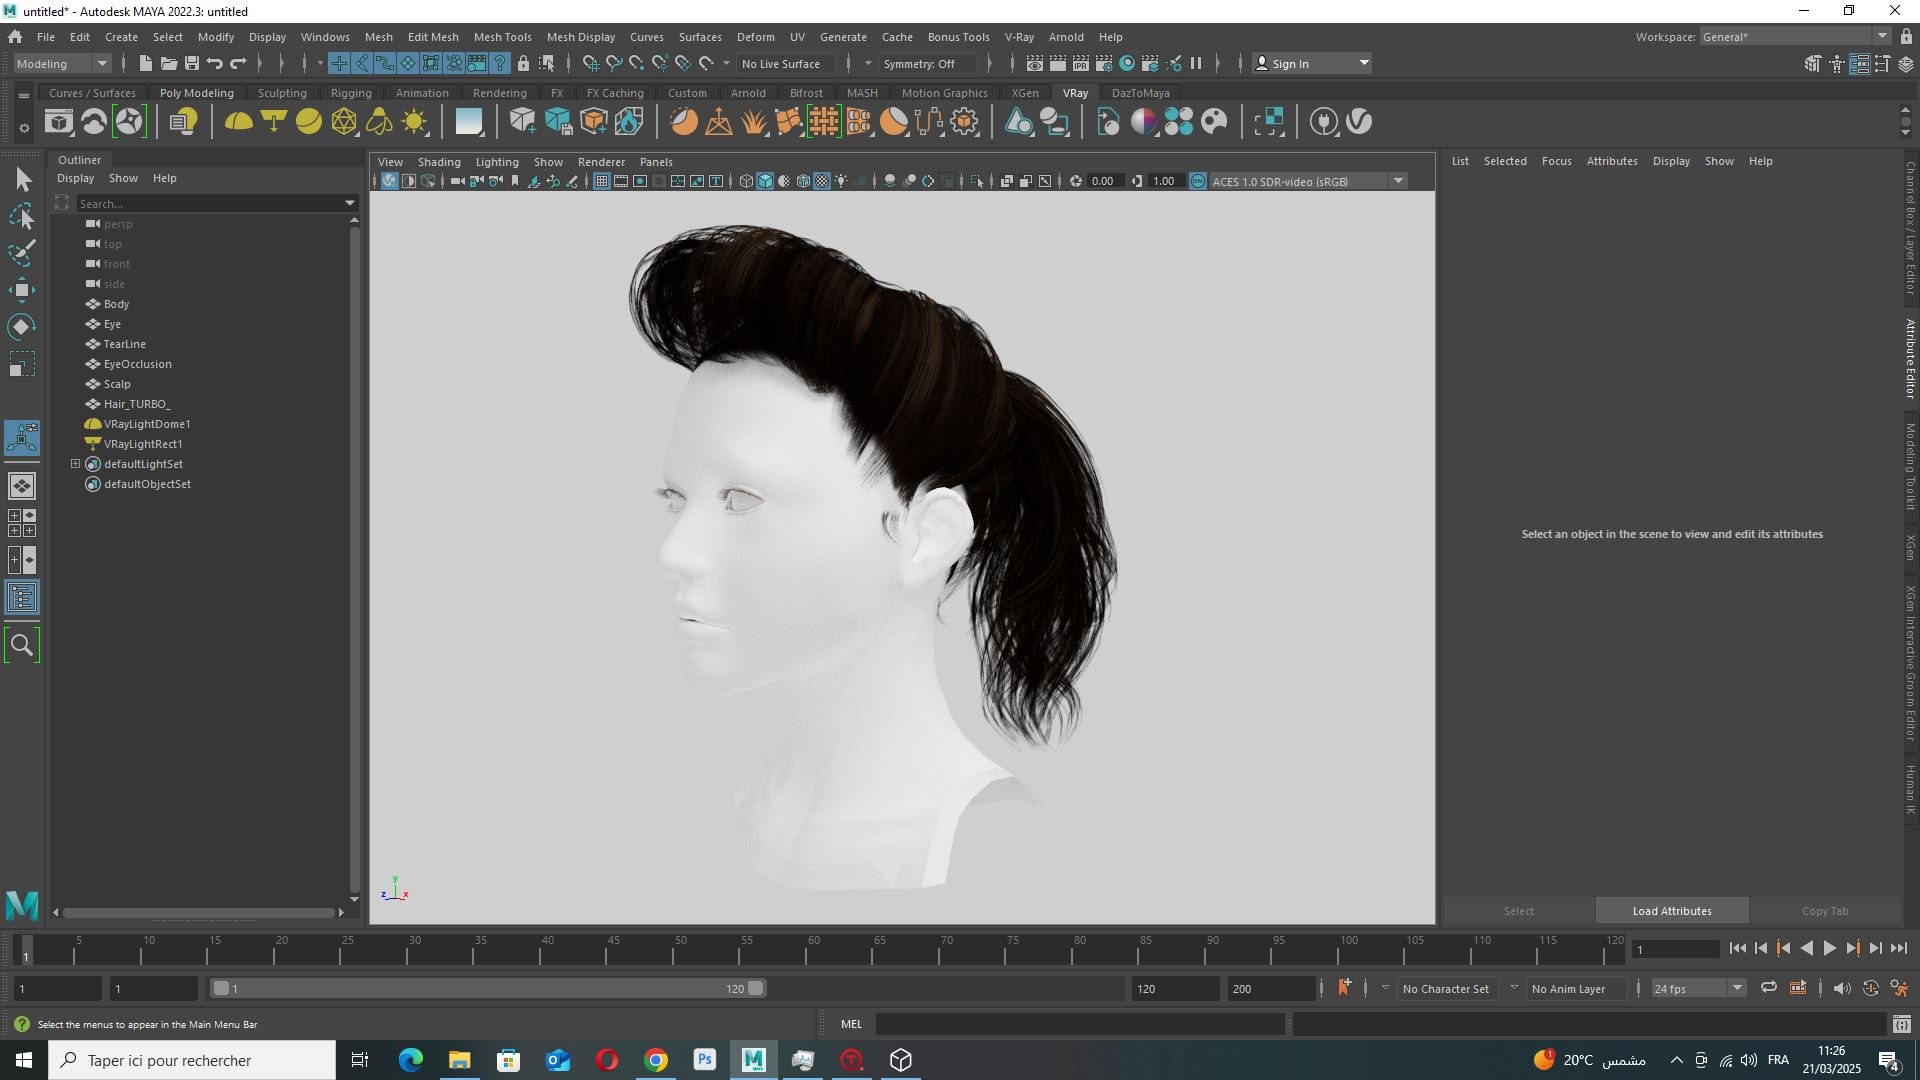Open Photoshop from the Windows taskbar
Image resolution: width=1920 pixels, height=1080 pixels.
[705, 1060]
